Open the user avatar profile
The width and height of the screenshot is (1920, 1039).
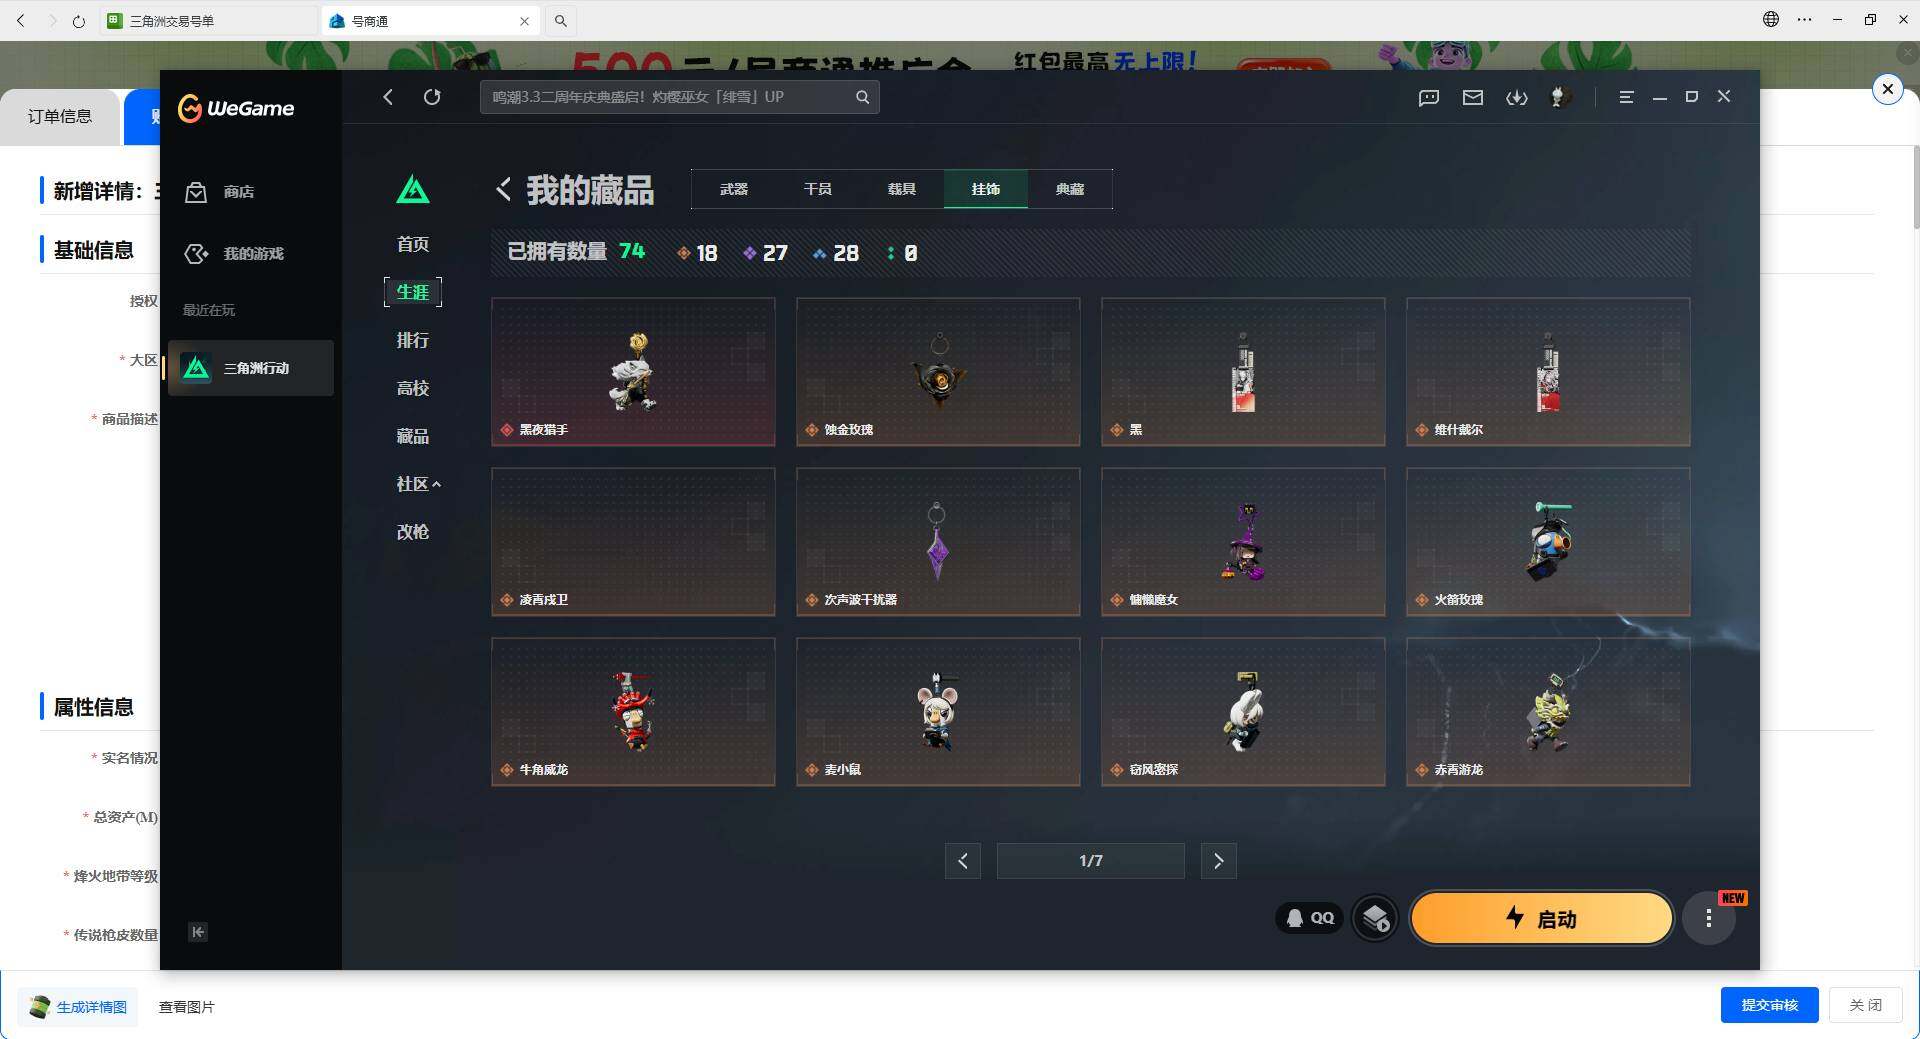pyautogui.click(x=1559, y=97)
